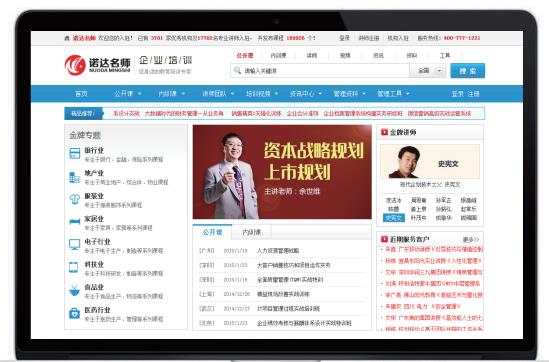Select highlighted 史宪文 name in teacher grid
The image size is (549, 362).
tap(394, 218)
